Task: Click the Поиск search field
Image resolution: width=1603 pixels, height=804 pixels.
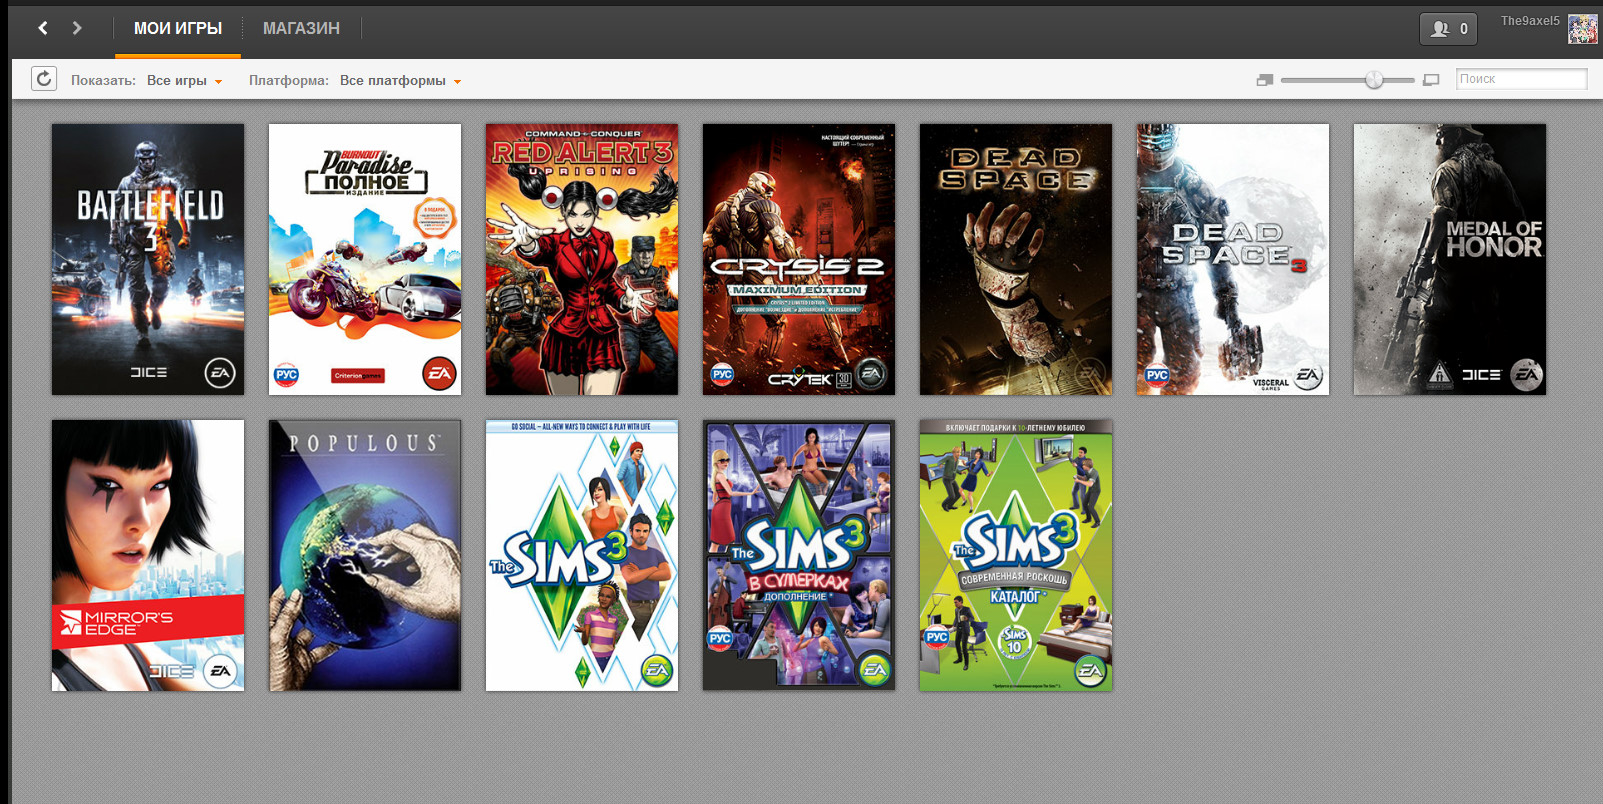Action: pos(1521,79)
